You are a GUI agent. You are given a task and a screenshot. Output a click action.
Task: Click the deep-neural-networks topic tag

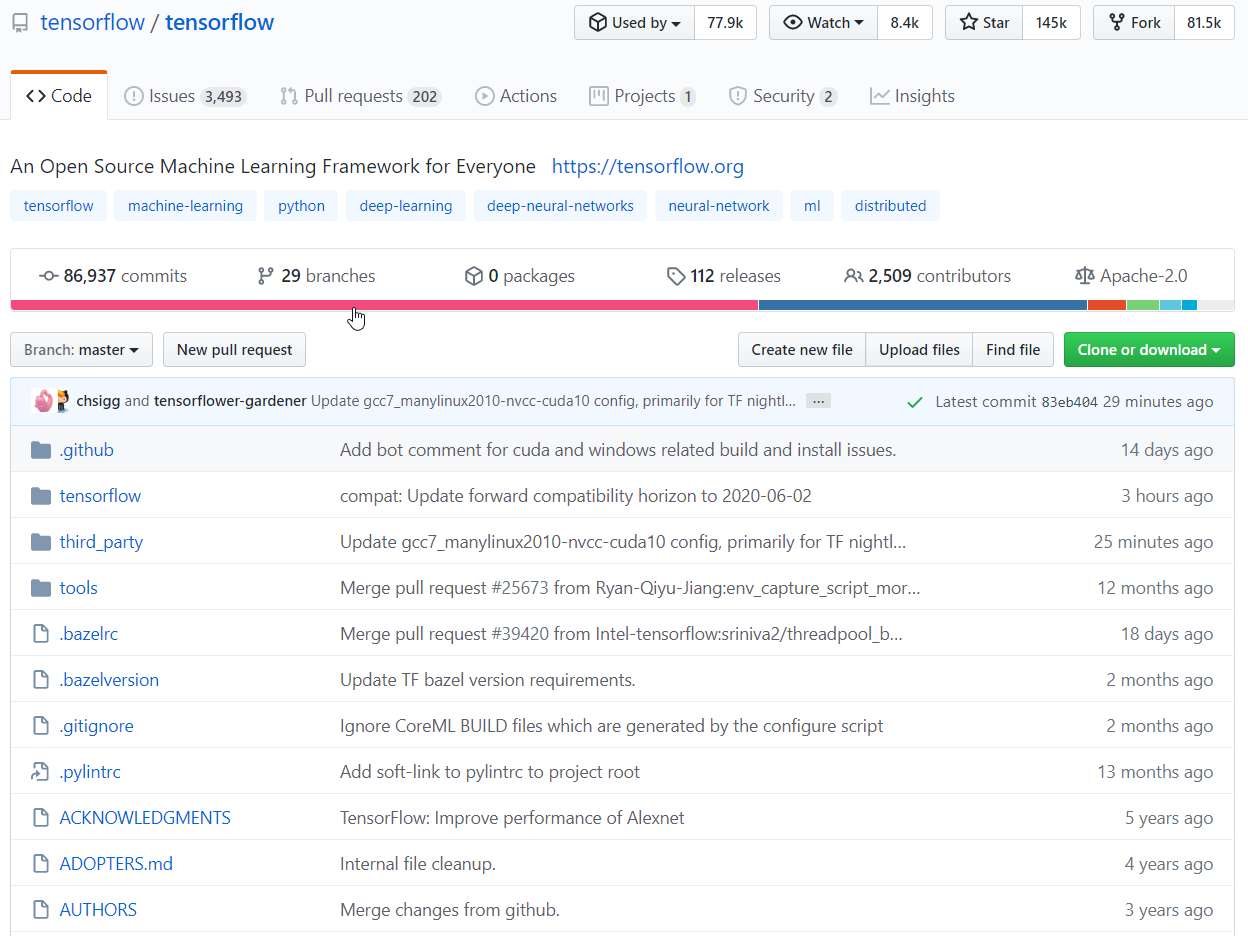[560, 206]
